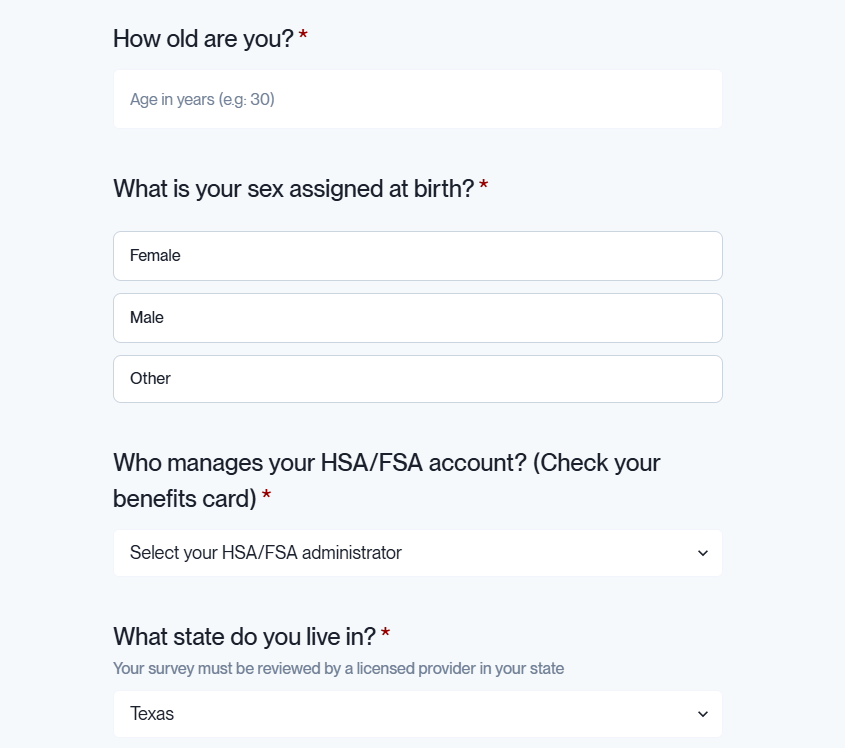Click the "Select your HSA/FSA administrator" placeholder text

pyautogui.click(x=265, y=553)
